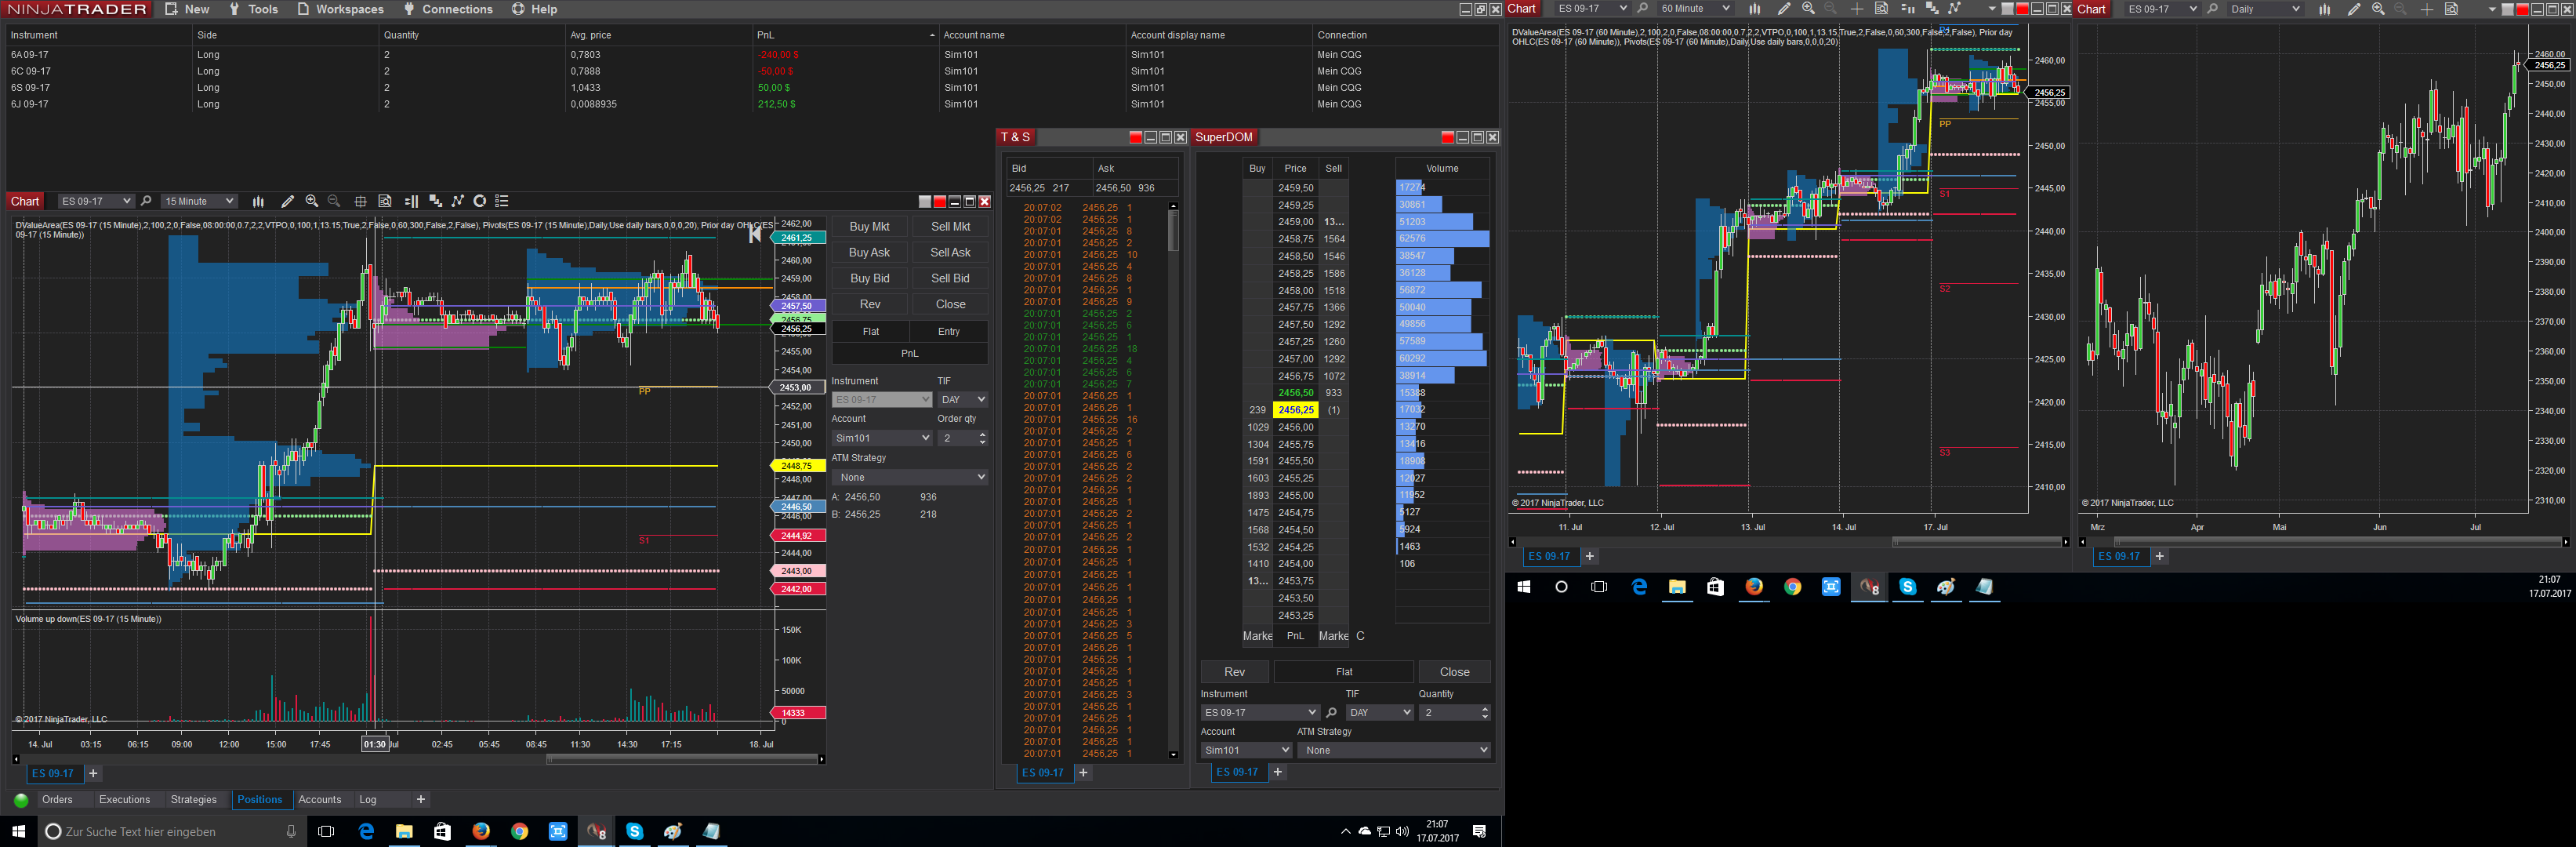The width and height of the screenshot is (2576, 847).
Task: Select drawing pencil in Daily chart
Action: coord(2354,9)
